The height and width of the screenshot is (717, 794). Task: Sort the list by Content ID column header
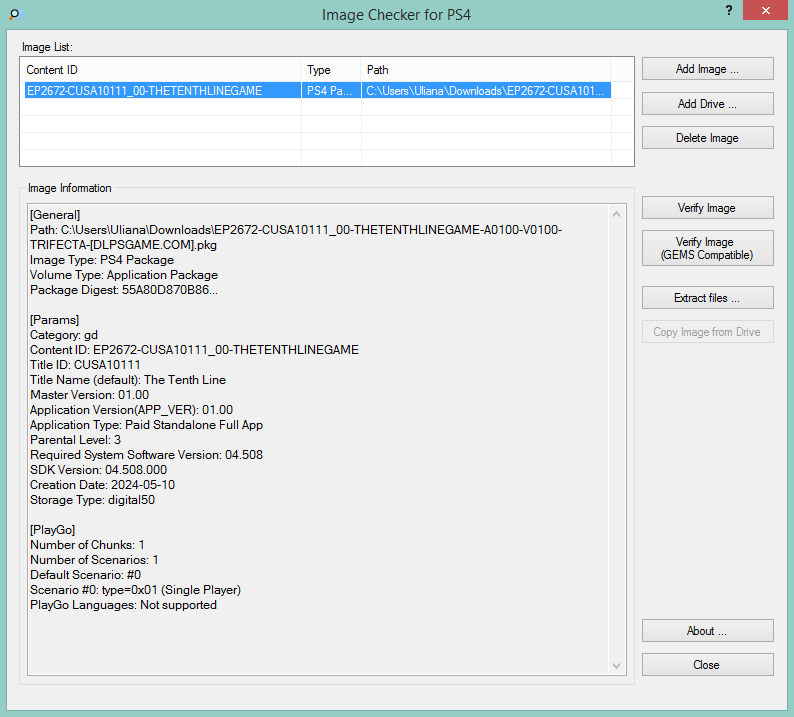pos(160,70)
